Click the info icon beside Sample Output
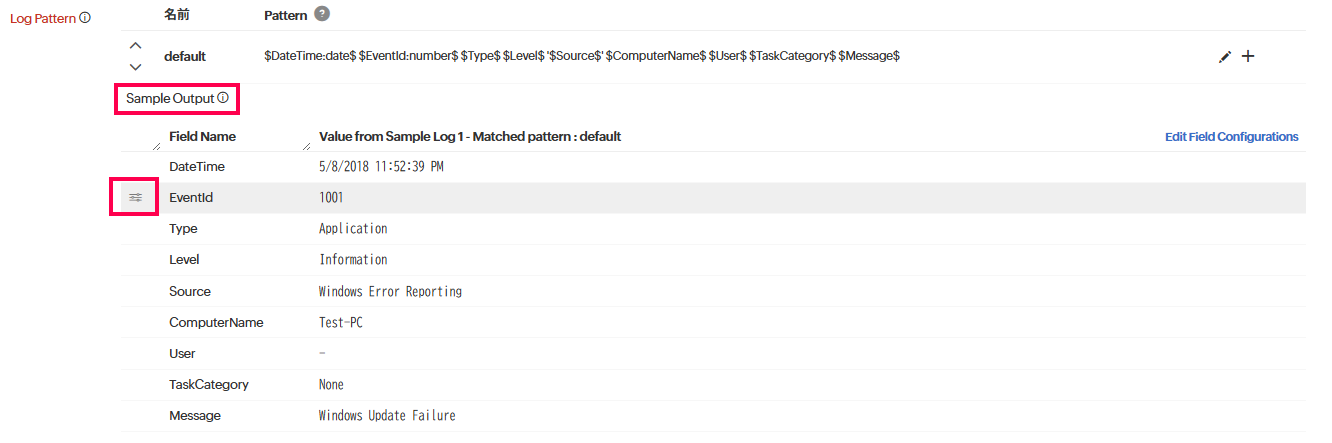The height and width of the screenshot is (443, 1332). coord(223,99)
